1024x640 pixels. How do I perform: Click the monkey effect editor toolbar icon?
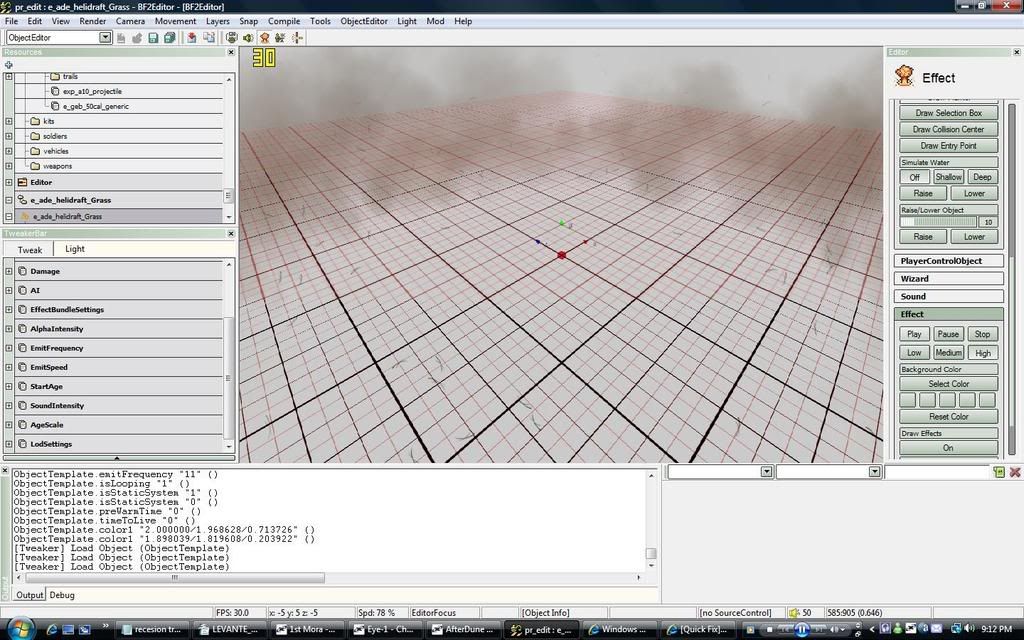pyautogui.click(x=264, y=38)
